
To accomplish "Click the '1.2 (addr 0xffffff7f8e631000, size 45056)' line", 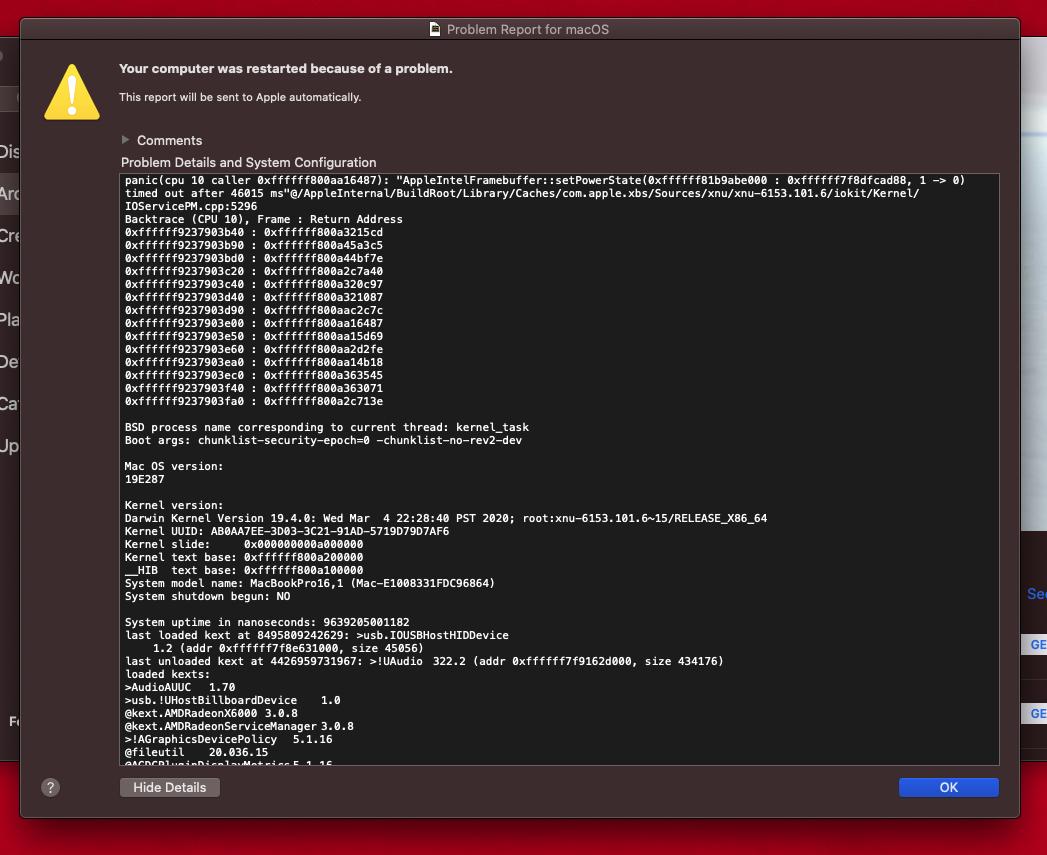I will [x=288, y=649].
